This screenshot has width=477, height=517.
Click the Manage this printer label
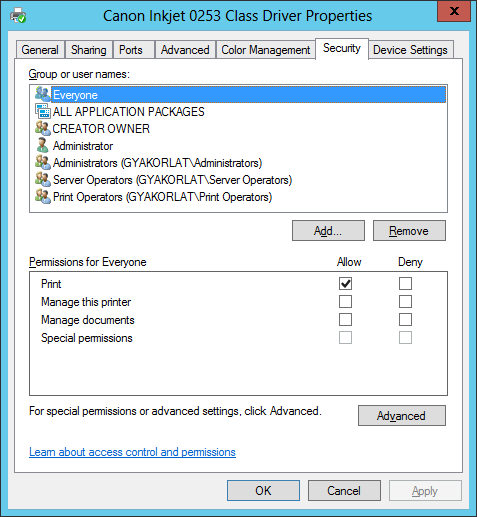tap(86, 302)
